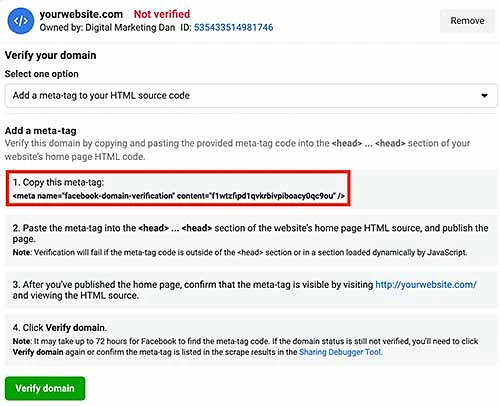Click the Verify domain green button
The height and width of the screenshot is (406, 500).
click(x=45, y=388)
